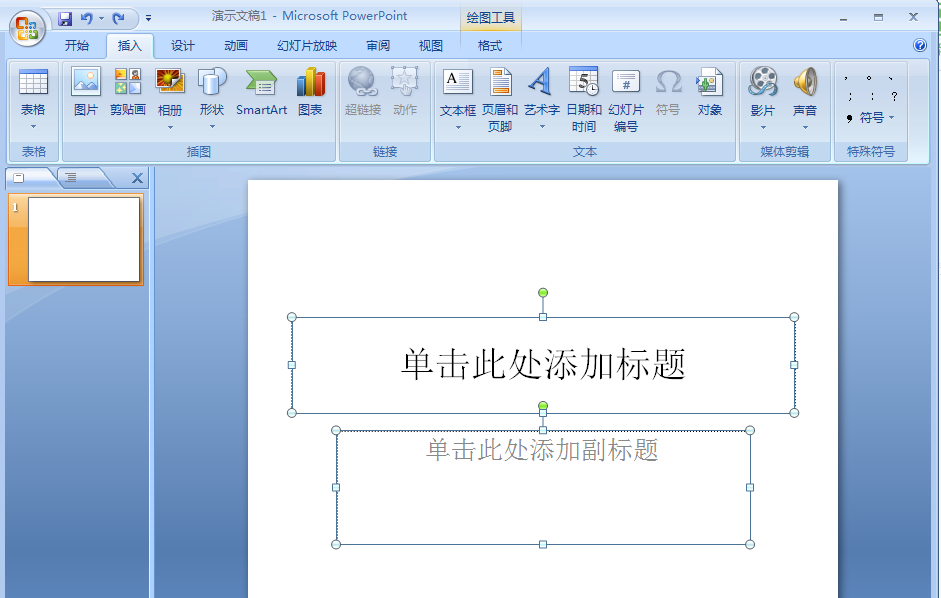The image size is (941, 598).
Task: Open the 设计 tab
Action: 182,46
